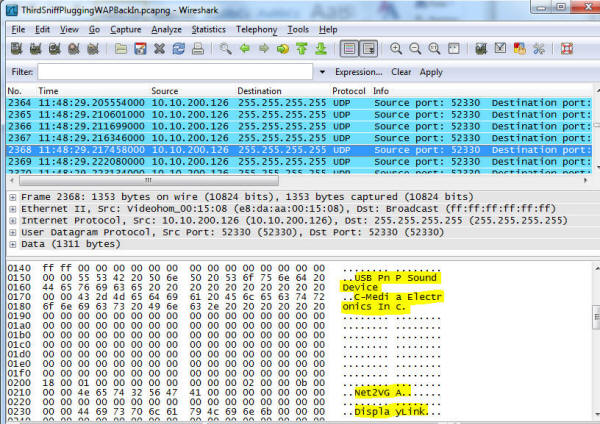Print packets using printer icon

click(x=198, y=49)
